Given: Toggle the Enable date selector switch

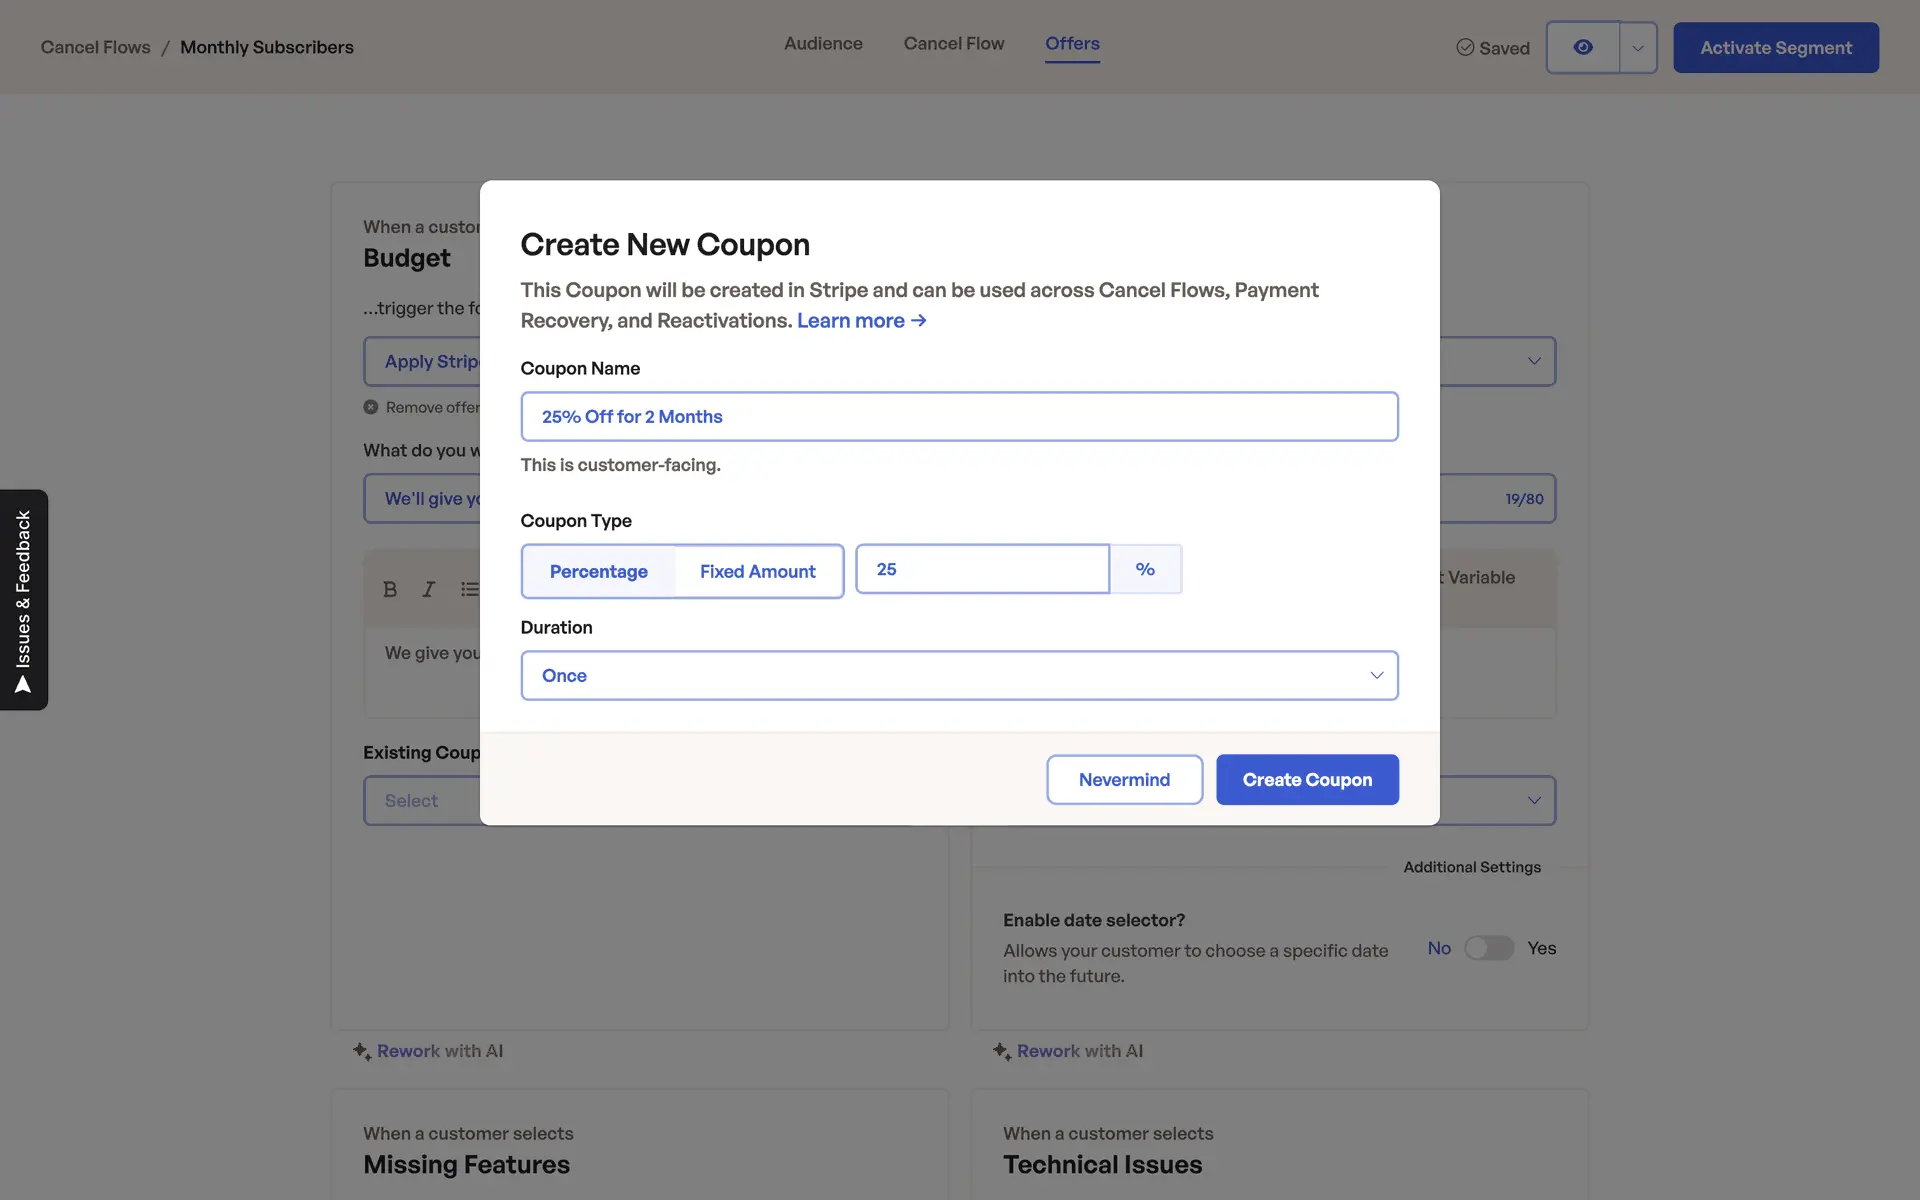Looking at the screenshot, I should (1488, 948).
